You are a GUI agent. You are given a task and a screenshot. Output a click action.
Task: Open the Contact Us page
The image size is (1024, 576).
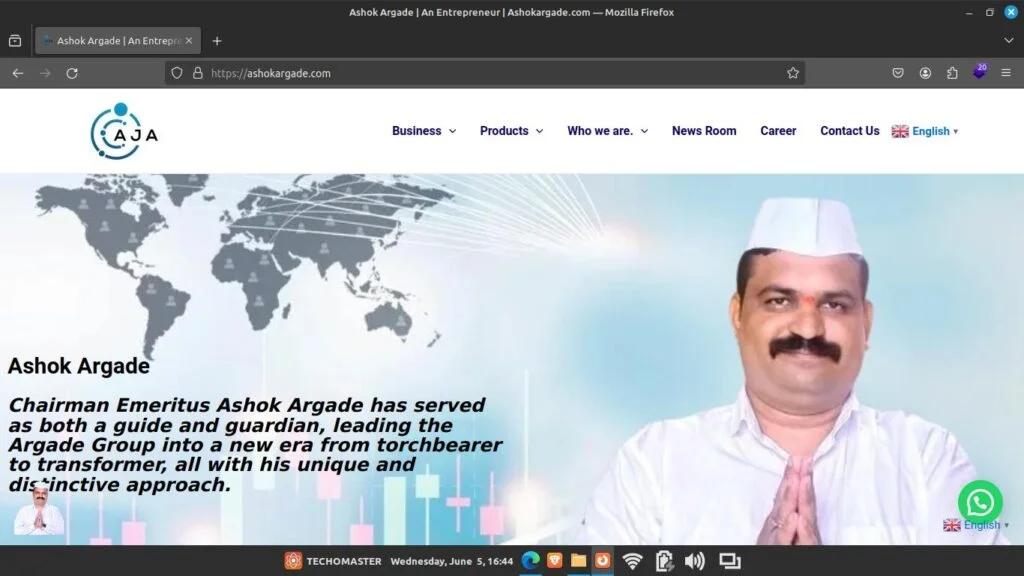point(850,131)
